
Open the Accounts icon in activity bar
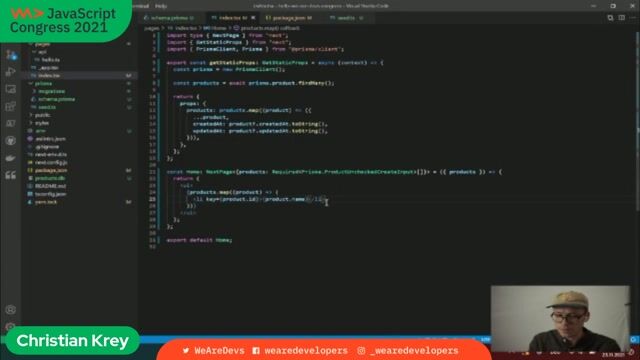(x=11, y=309)
